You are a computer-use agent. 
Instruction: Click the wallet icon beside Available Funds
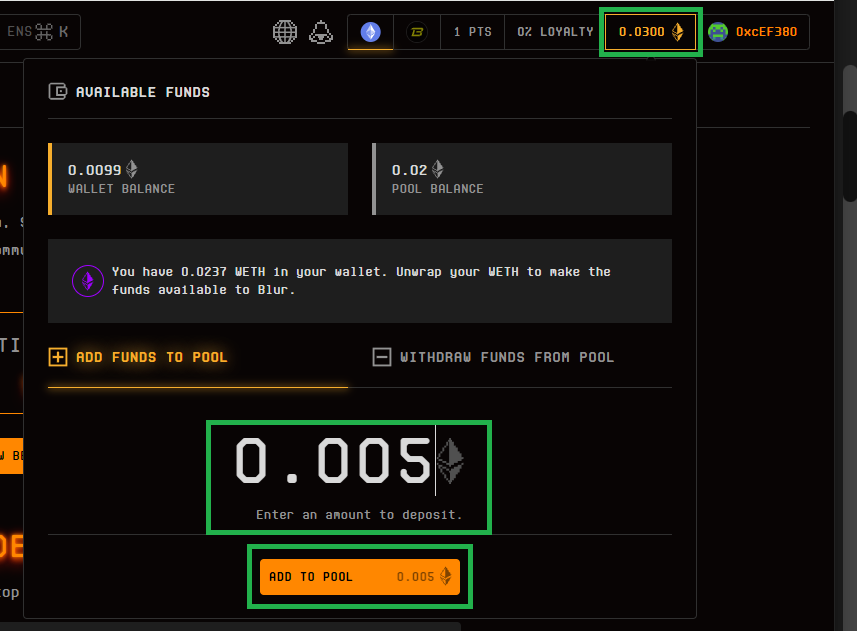tap(58, 92)
